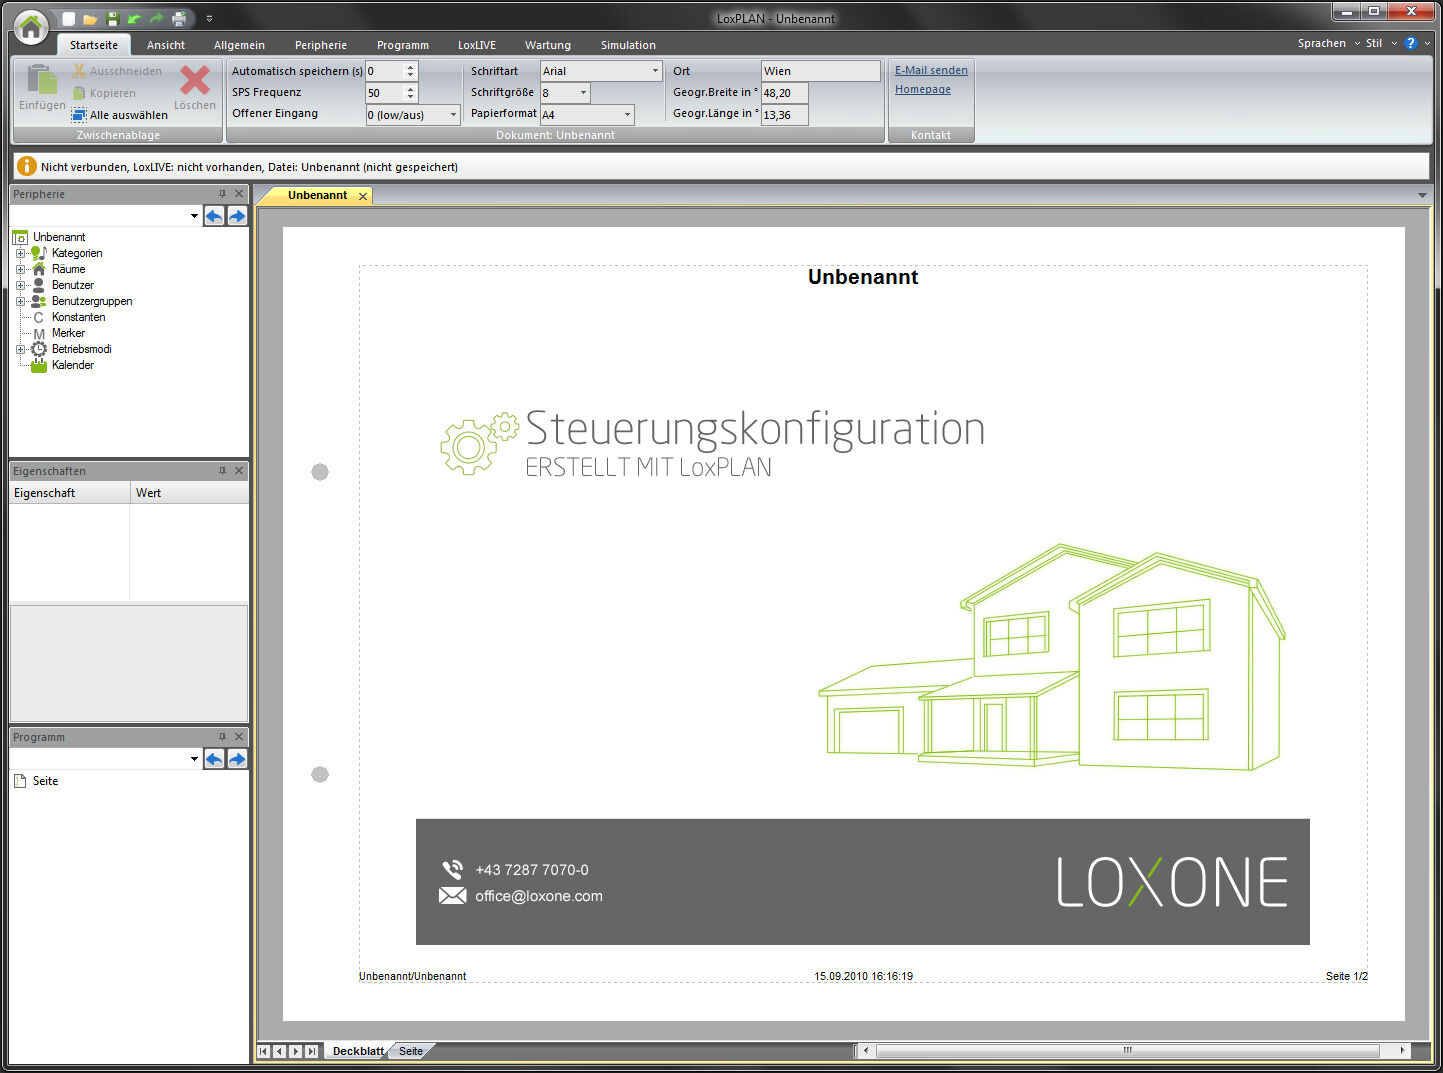Close the Unbenannt document tab
Screen dimensions: 1443x1073
pos(363,196)
